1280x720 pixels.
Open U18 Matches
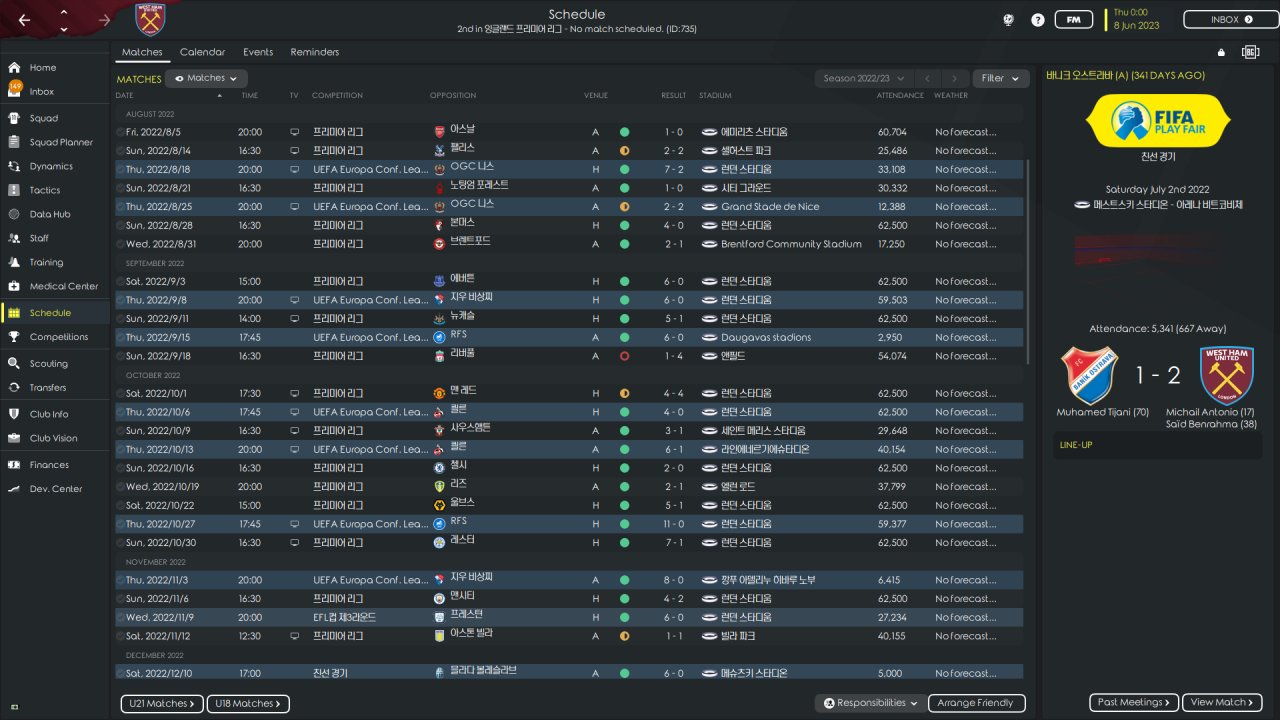click(248, 703)
